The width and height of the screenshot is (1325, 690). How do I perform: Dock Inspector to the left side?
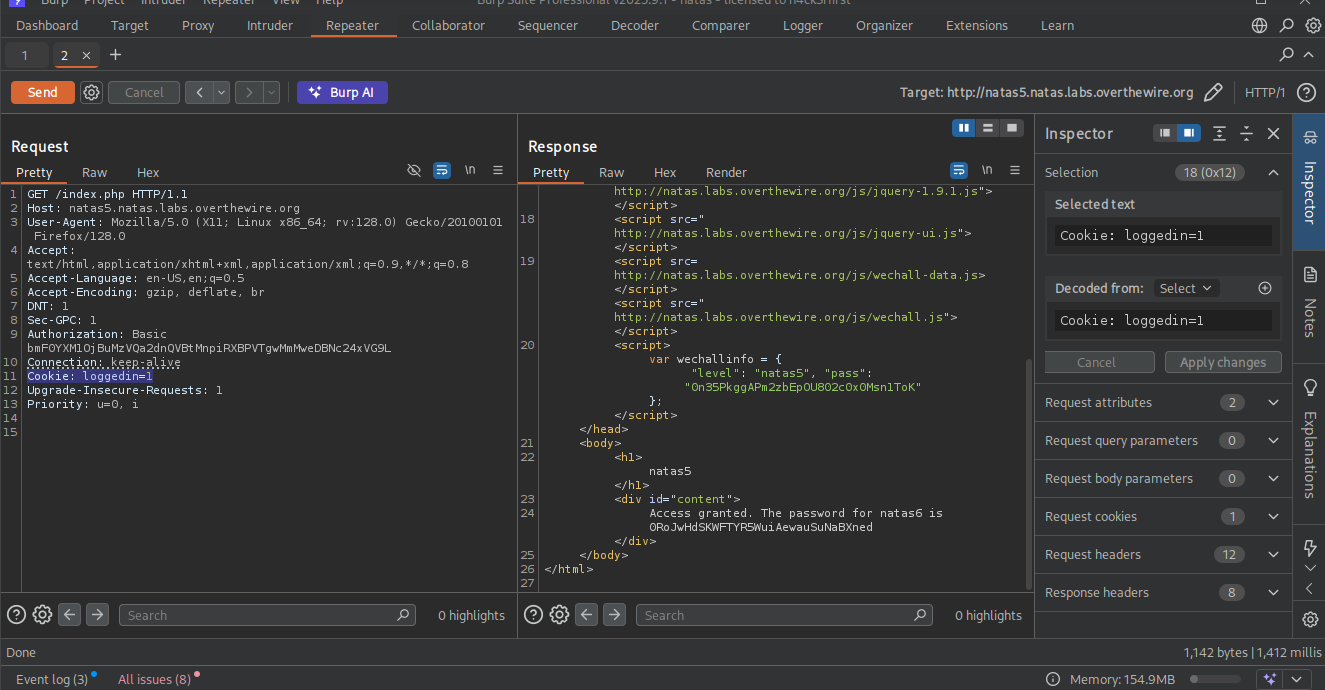(x=1165, y=133)
